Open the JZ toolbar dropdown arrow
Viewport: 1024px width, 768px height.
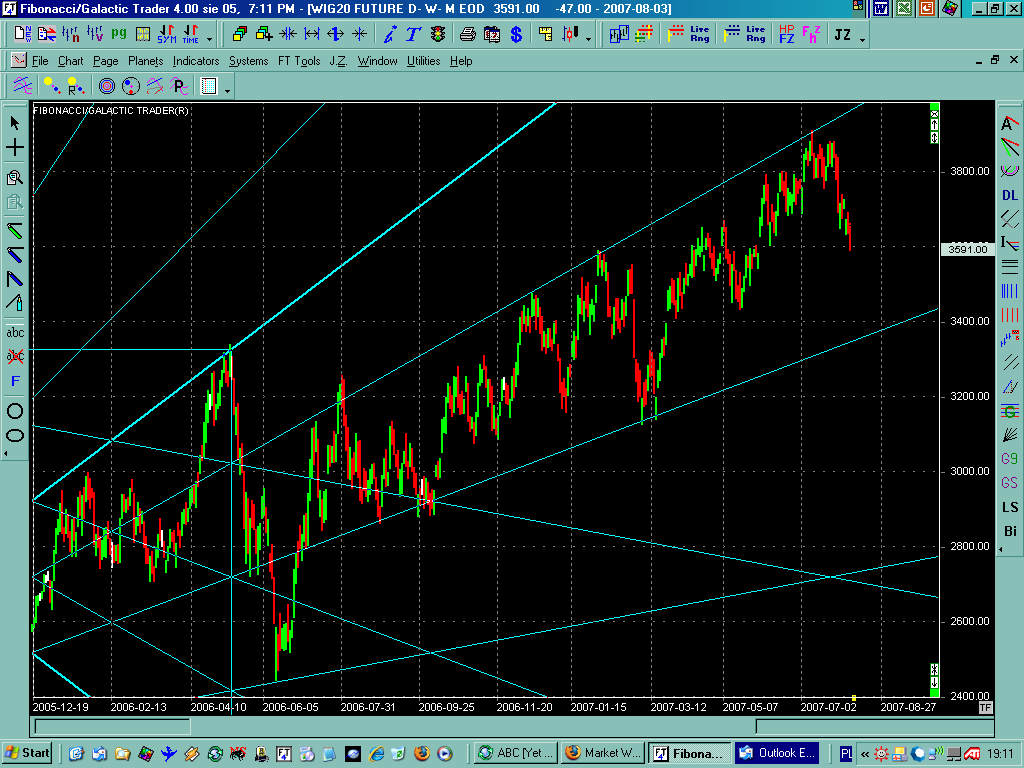(x=863, y=40)
